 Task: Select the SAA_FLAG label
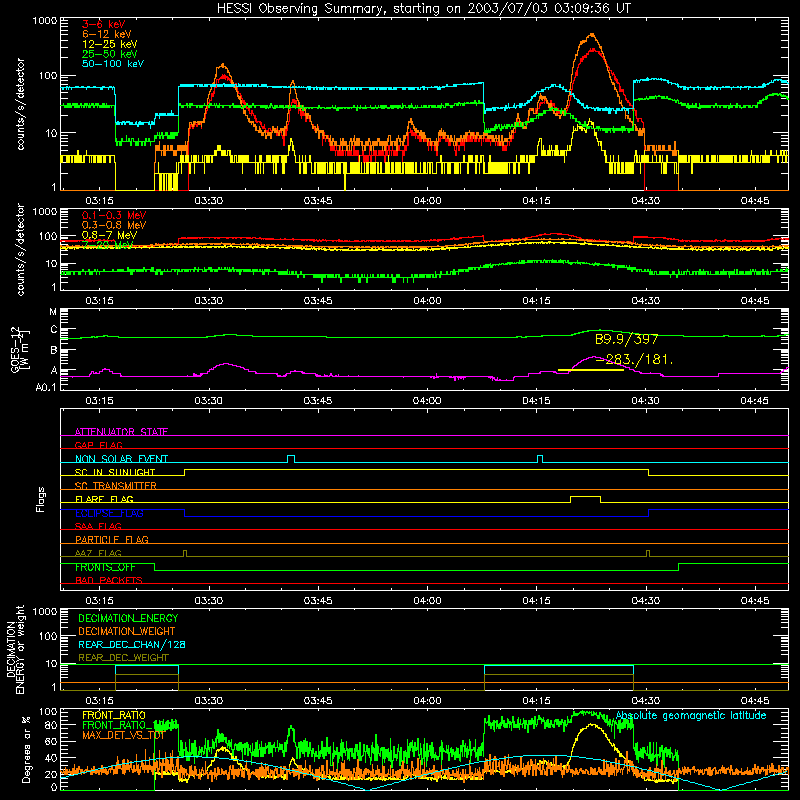click(98, 526)
